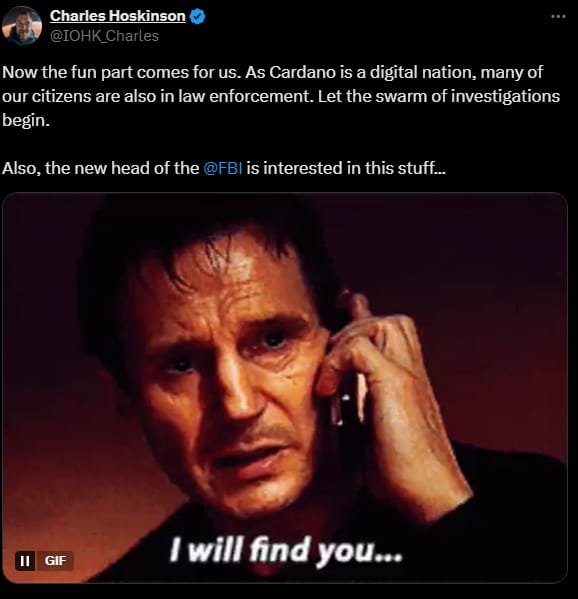Image resolution: width=578 pixels, height=599 pixels.
Task: Click the "I will find you..." caption
Action: [x=286, y=550]
